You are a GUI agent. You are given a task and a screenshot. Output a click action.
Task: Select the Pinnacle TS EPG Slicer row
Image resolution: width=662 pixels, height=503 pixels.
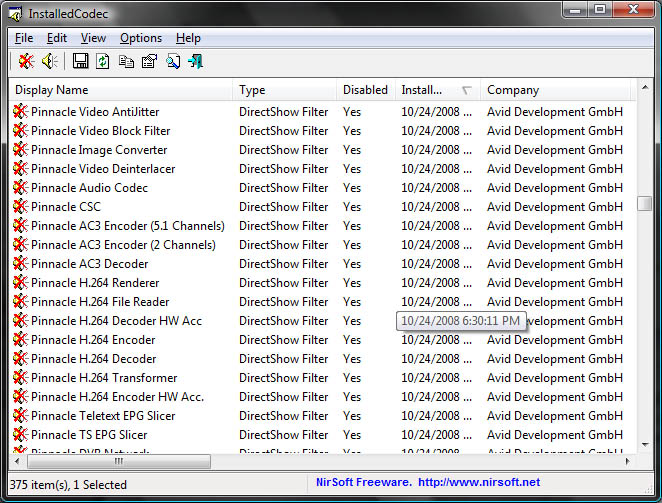pos(323,435)
